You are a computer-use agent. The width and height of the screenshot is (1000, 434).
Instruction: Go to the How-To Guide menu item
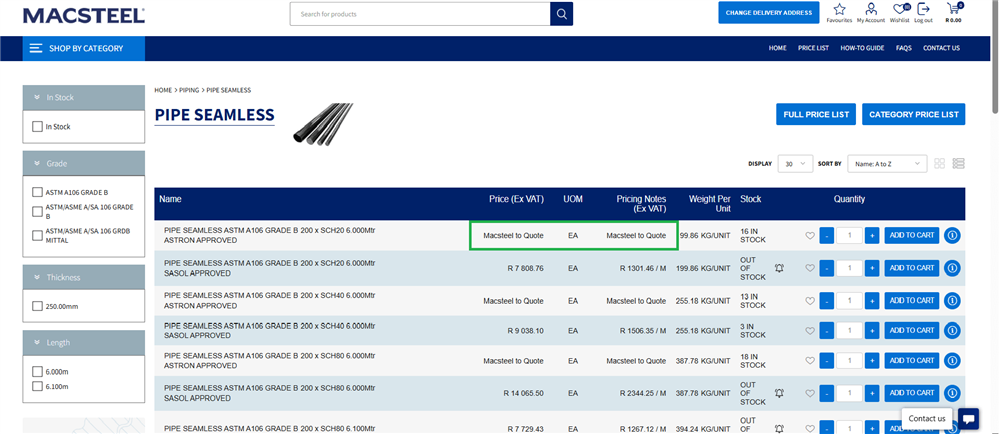coord(861,48)
